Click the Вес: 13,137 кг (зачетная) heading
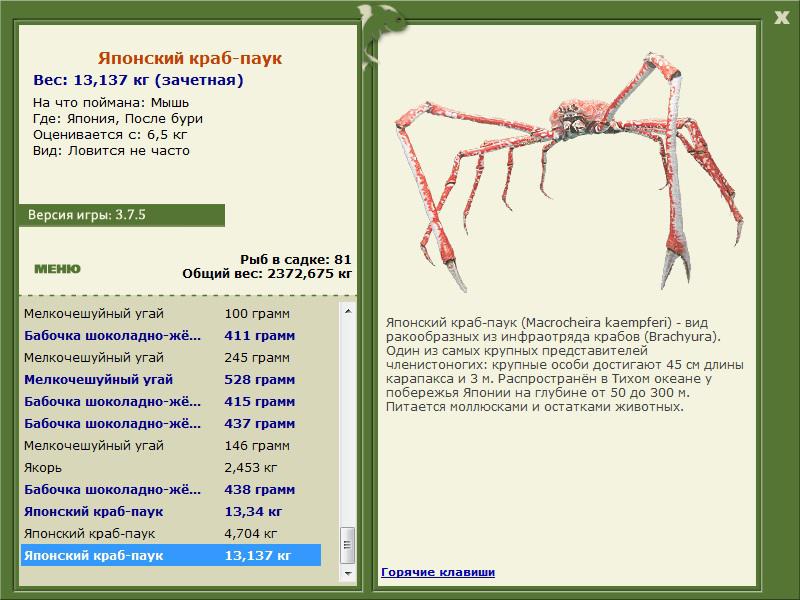 (x=138, y=80)
